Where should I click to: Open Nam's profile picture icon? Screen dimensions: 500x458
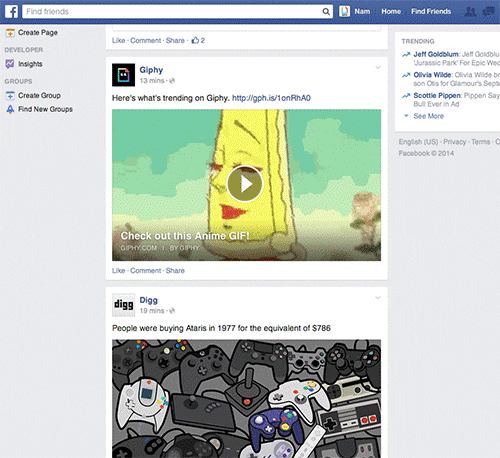click(344, 11)
